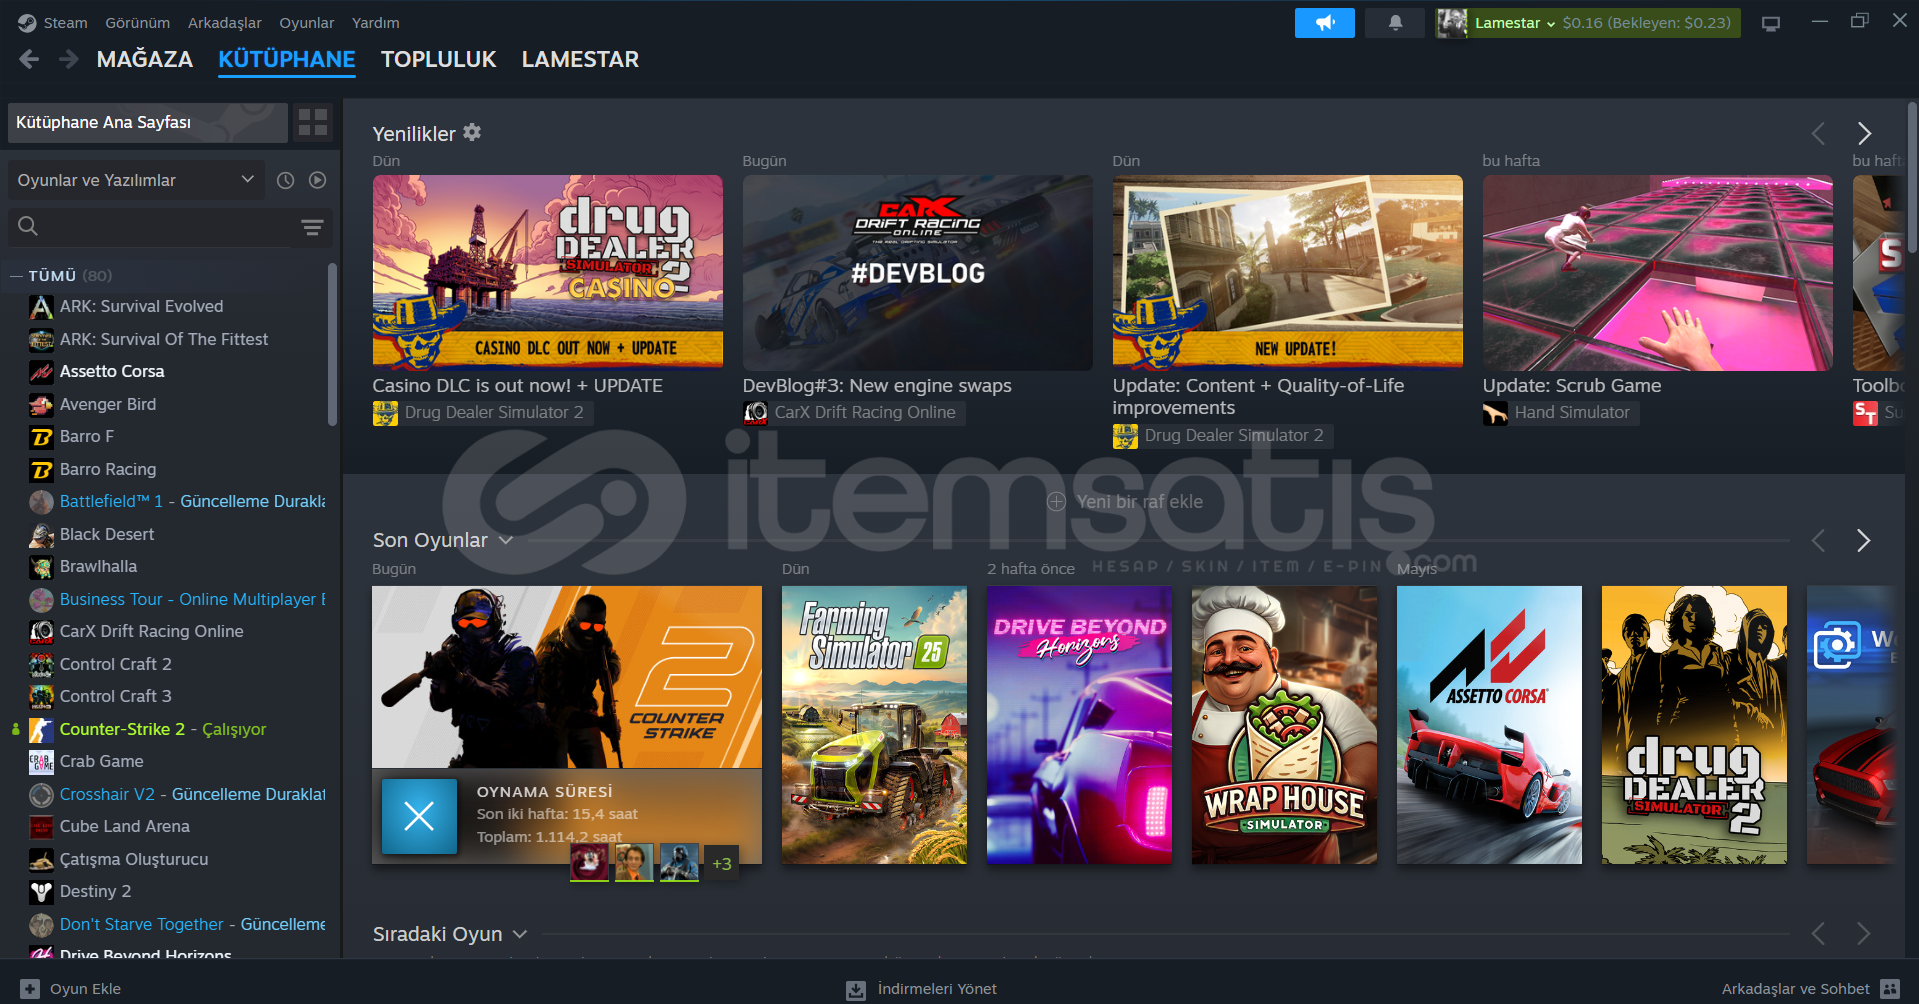
Task: Open Update: Scrub Game news image
Action: click(1657, 273)
